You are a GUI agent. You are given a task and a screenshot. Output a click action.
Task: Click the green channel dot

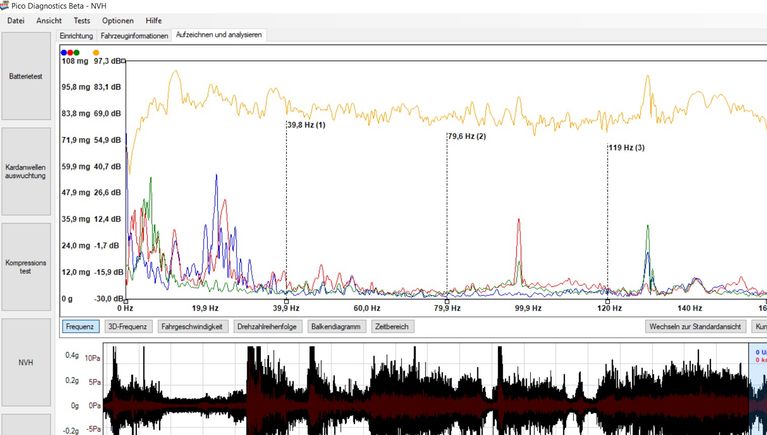pos(76,52)
